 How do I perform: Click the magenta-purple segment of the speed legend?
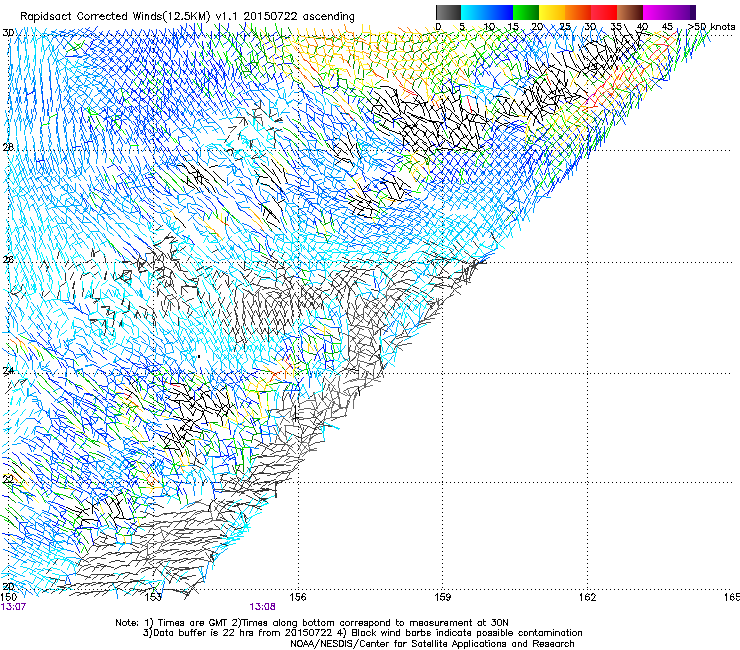click(x=669, y=12)
